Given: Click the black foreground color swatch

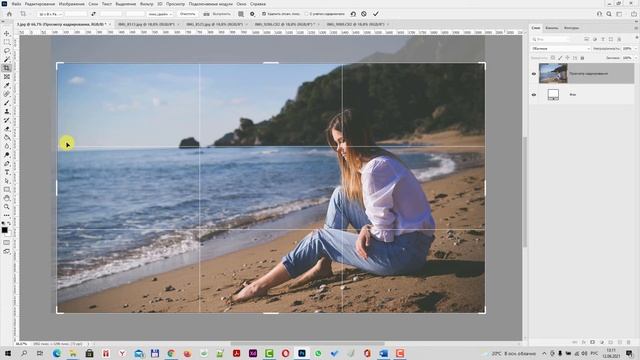Looking at the screenshot, I should 4,230.
